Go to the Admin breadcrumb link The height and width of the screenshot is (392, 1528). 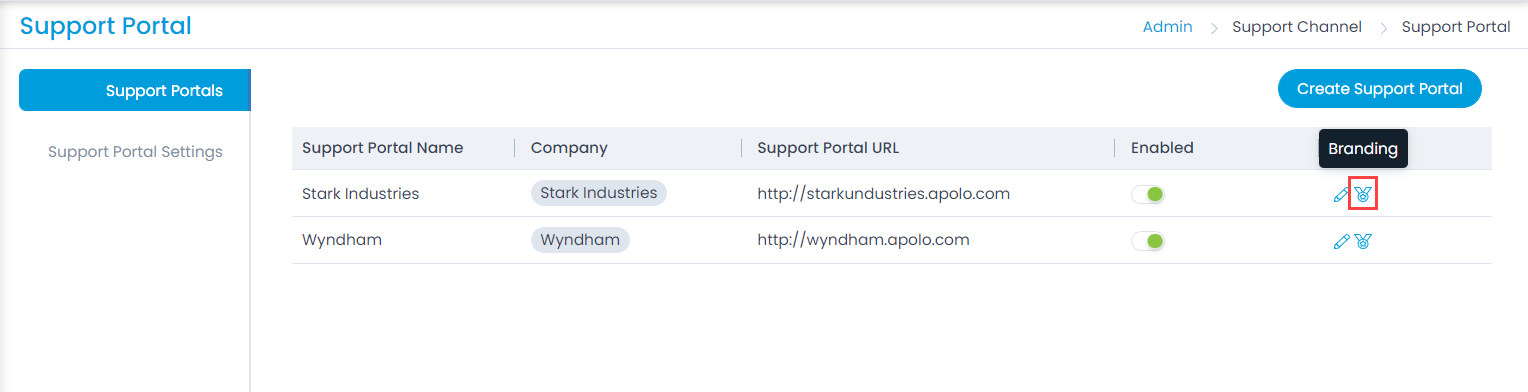pos(1167,27)
